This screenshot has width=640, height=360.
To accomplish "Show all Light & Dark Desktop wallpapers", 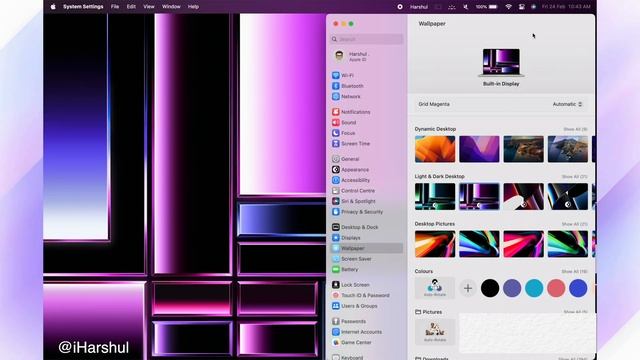I will (x=574, y=177).
